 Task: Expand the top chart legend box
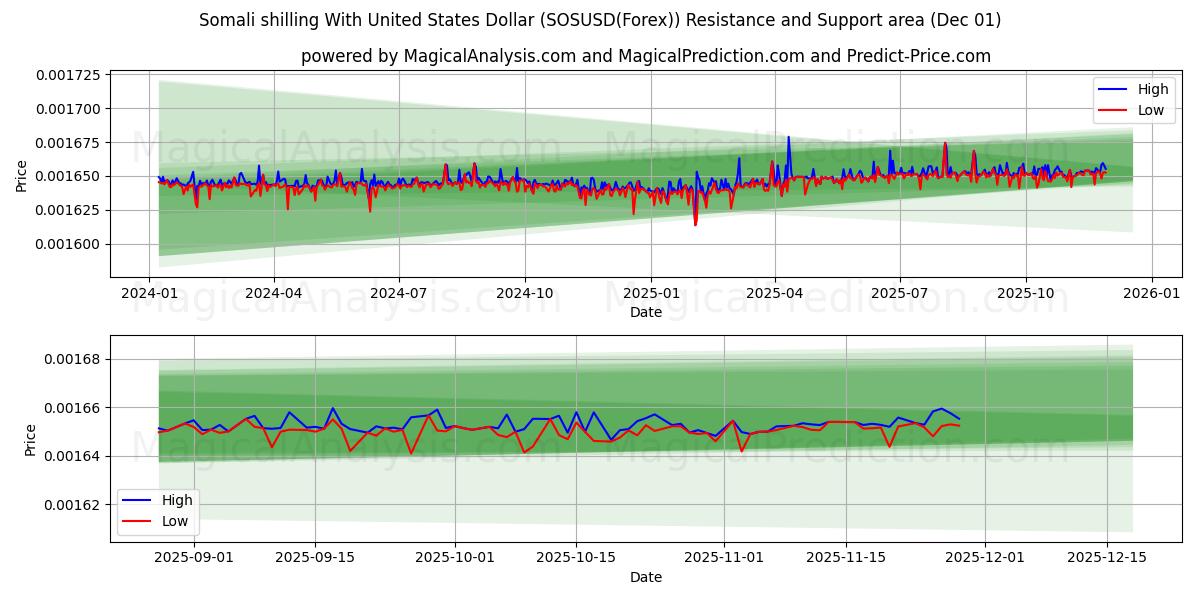point(1135,99)
